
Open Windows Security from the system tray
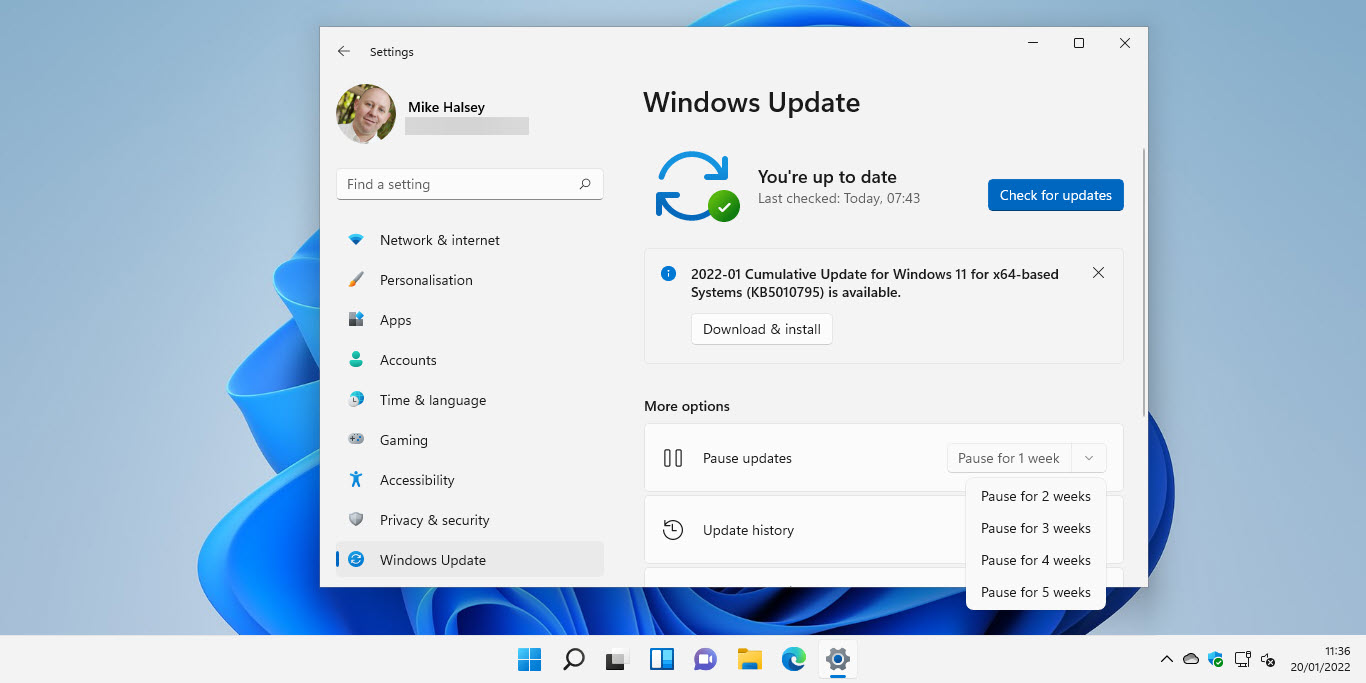point(1215,660)
